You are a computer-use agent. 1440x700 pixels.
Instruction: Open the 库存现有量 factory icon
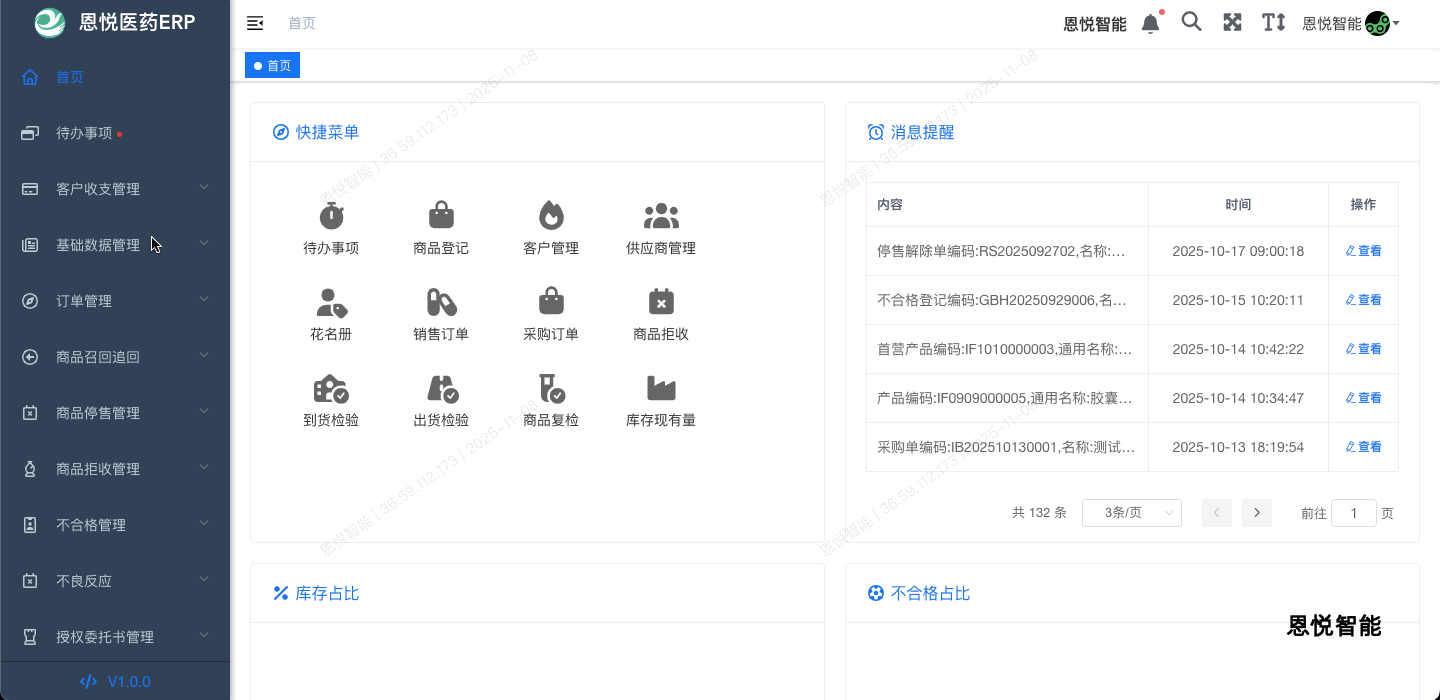coord(661,388)
